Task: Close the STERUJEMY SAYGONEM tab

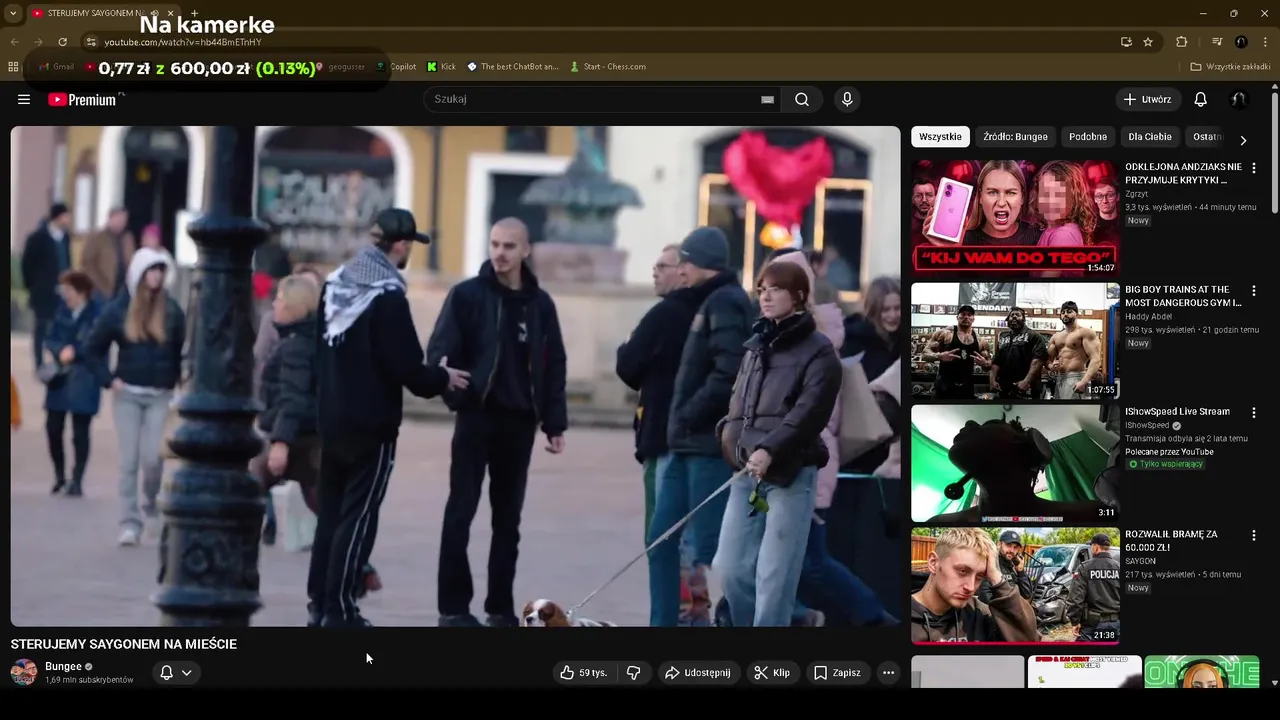Action: tap(170, 13)
